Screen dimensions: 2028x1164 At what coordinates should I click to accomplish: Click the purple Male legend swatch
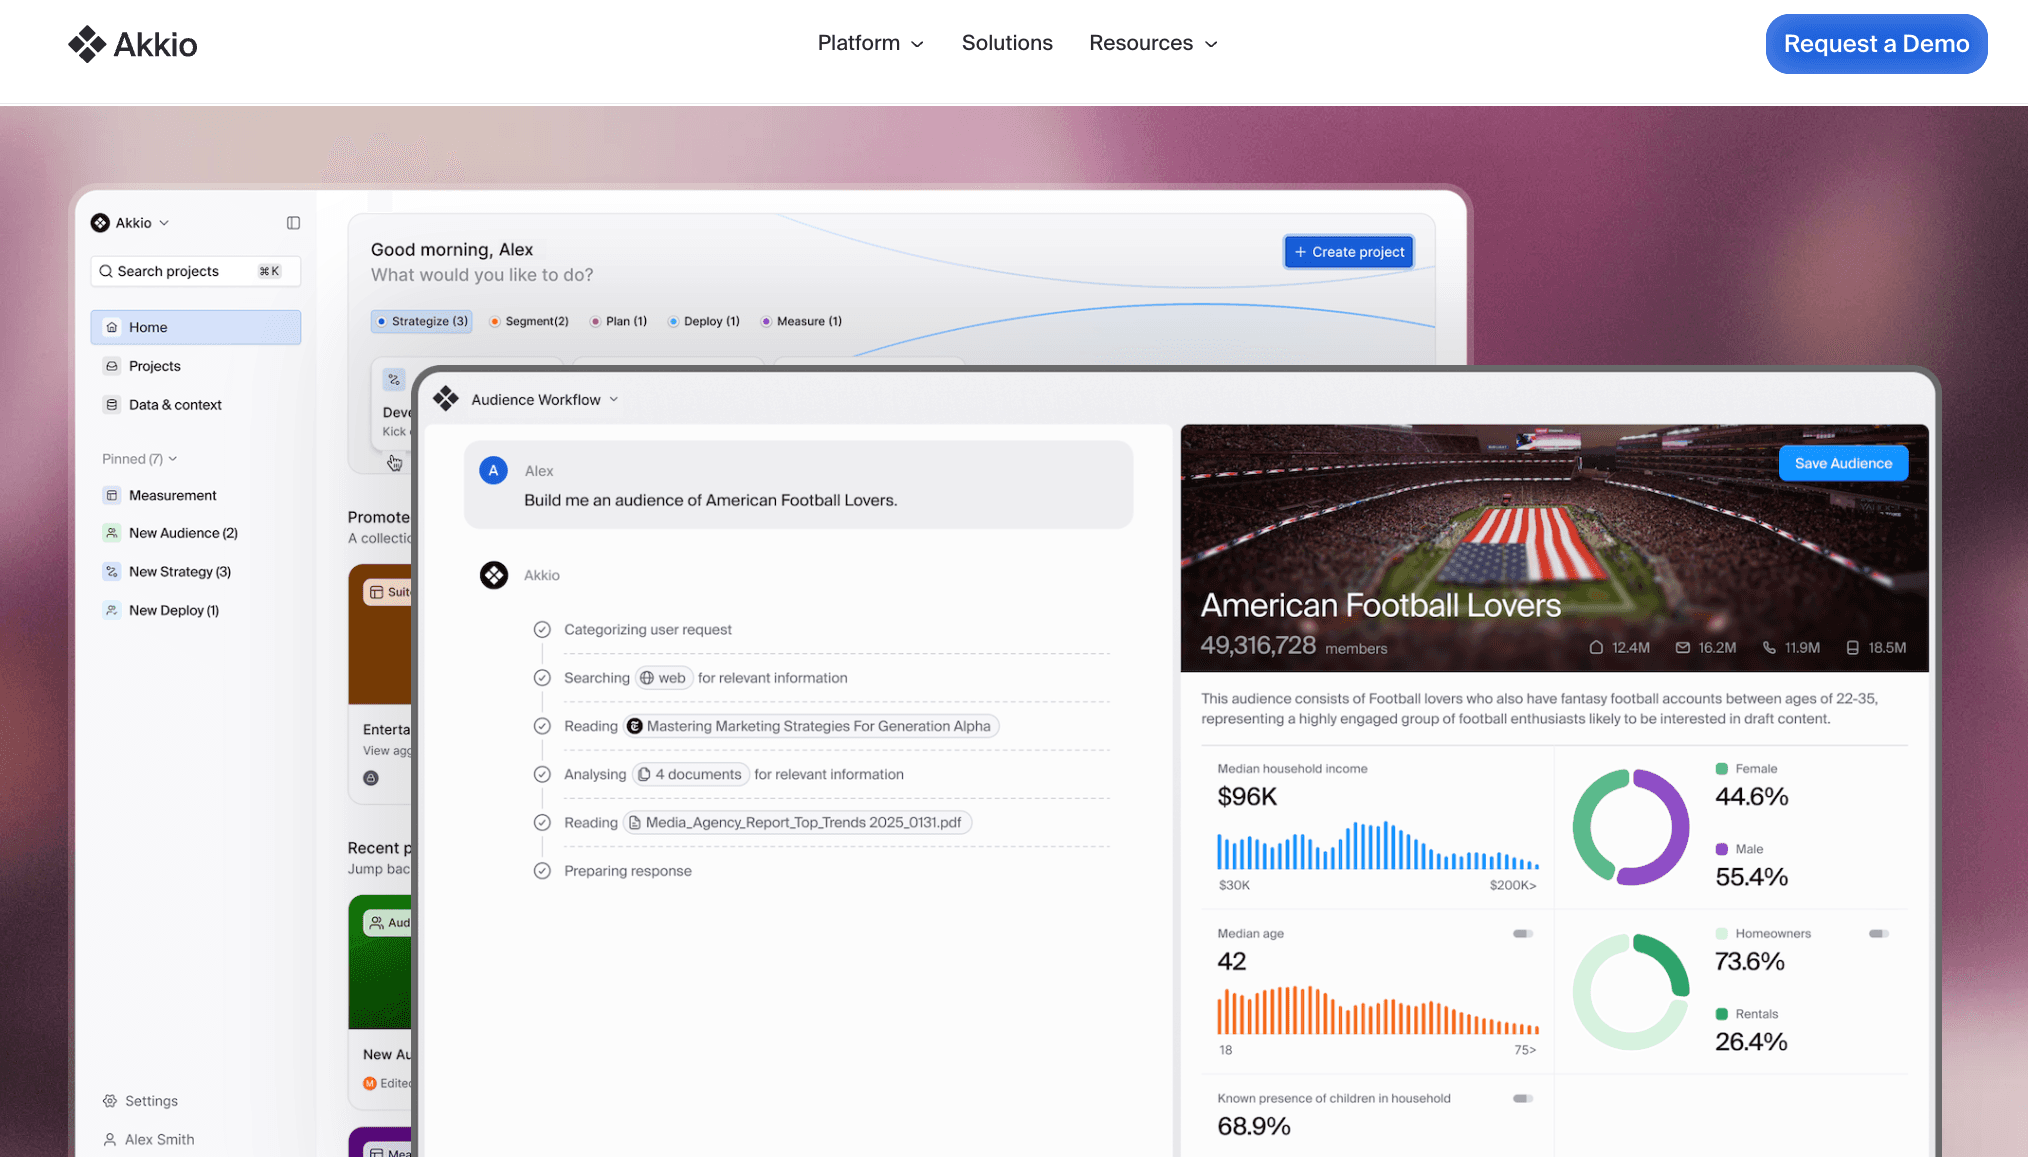click(x=1721, y=850)
